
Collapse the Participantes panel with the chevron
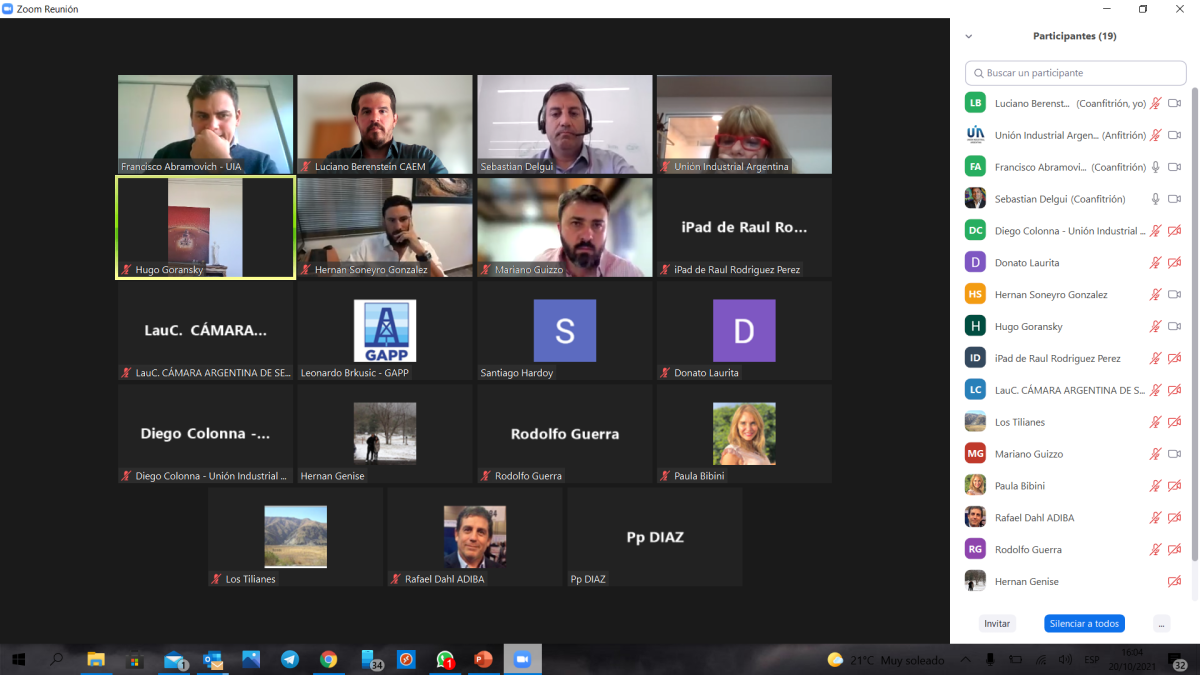point(968,36)
